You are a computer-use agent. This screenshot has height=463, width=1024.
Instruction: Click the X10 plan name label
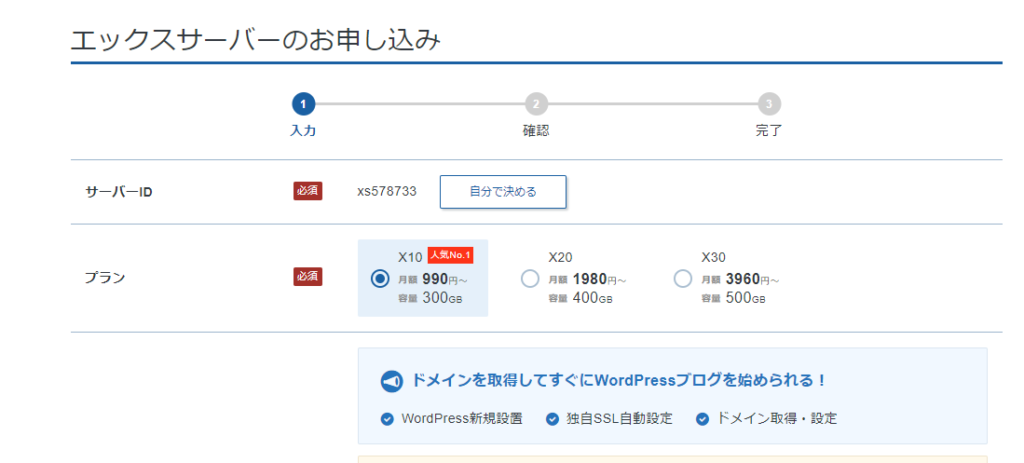pos(410,257)
